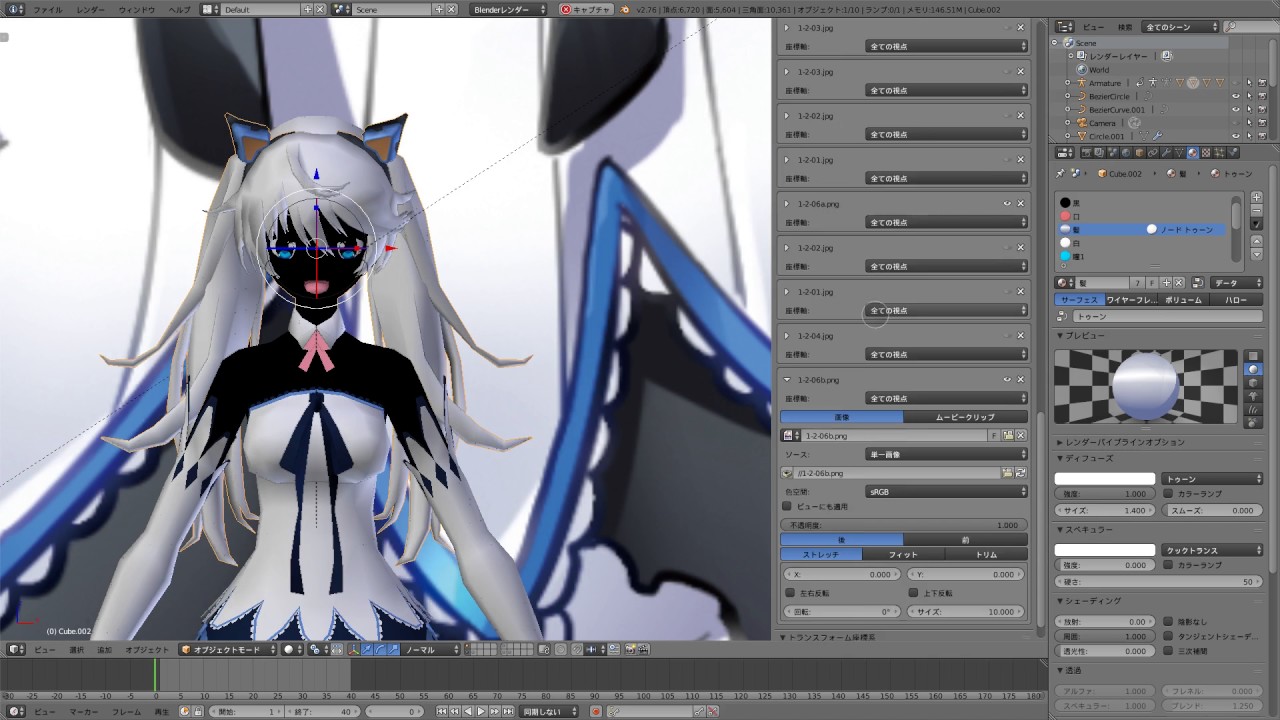This screenshot has width=1280, height=720.
Task: Open the オブジェクトモード mode dropdown
Action: point(227,649)
